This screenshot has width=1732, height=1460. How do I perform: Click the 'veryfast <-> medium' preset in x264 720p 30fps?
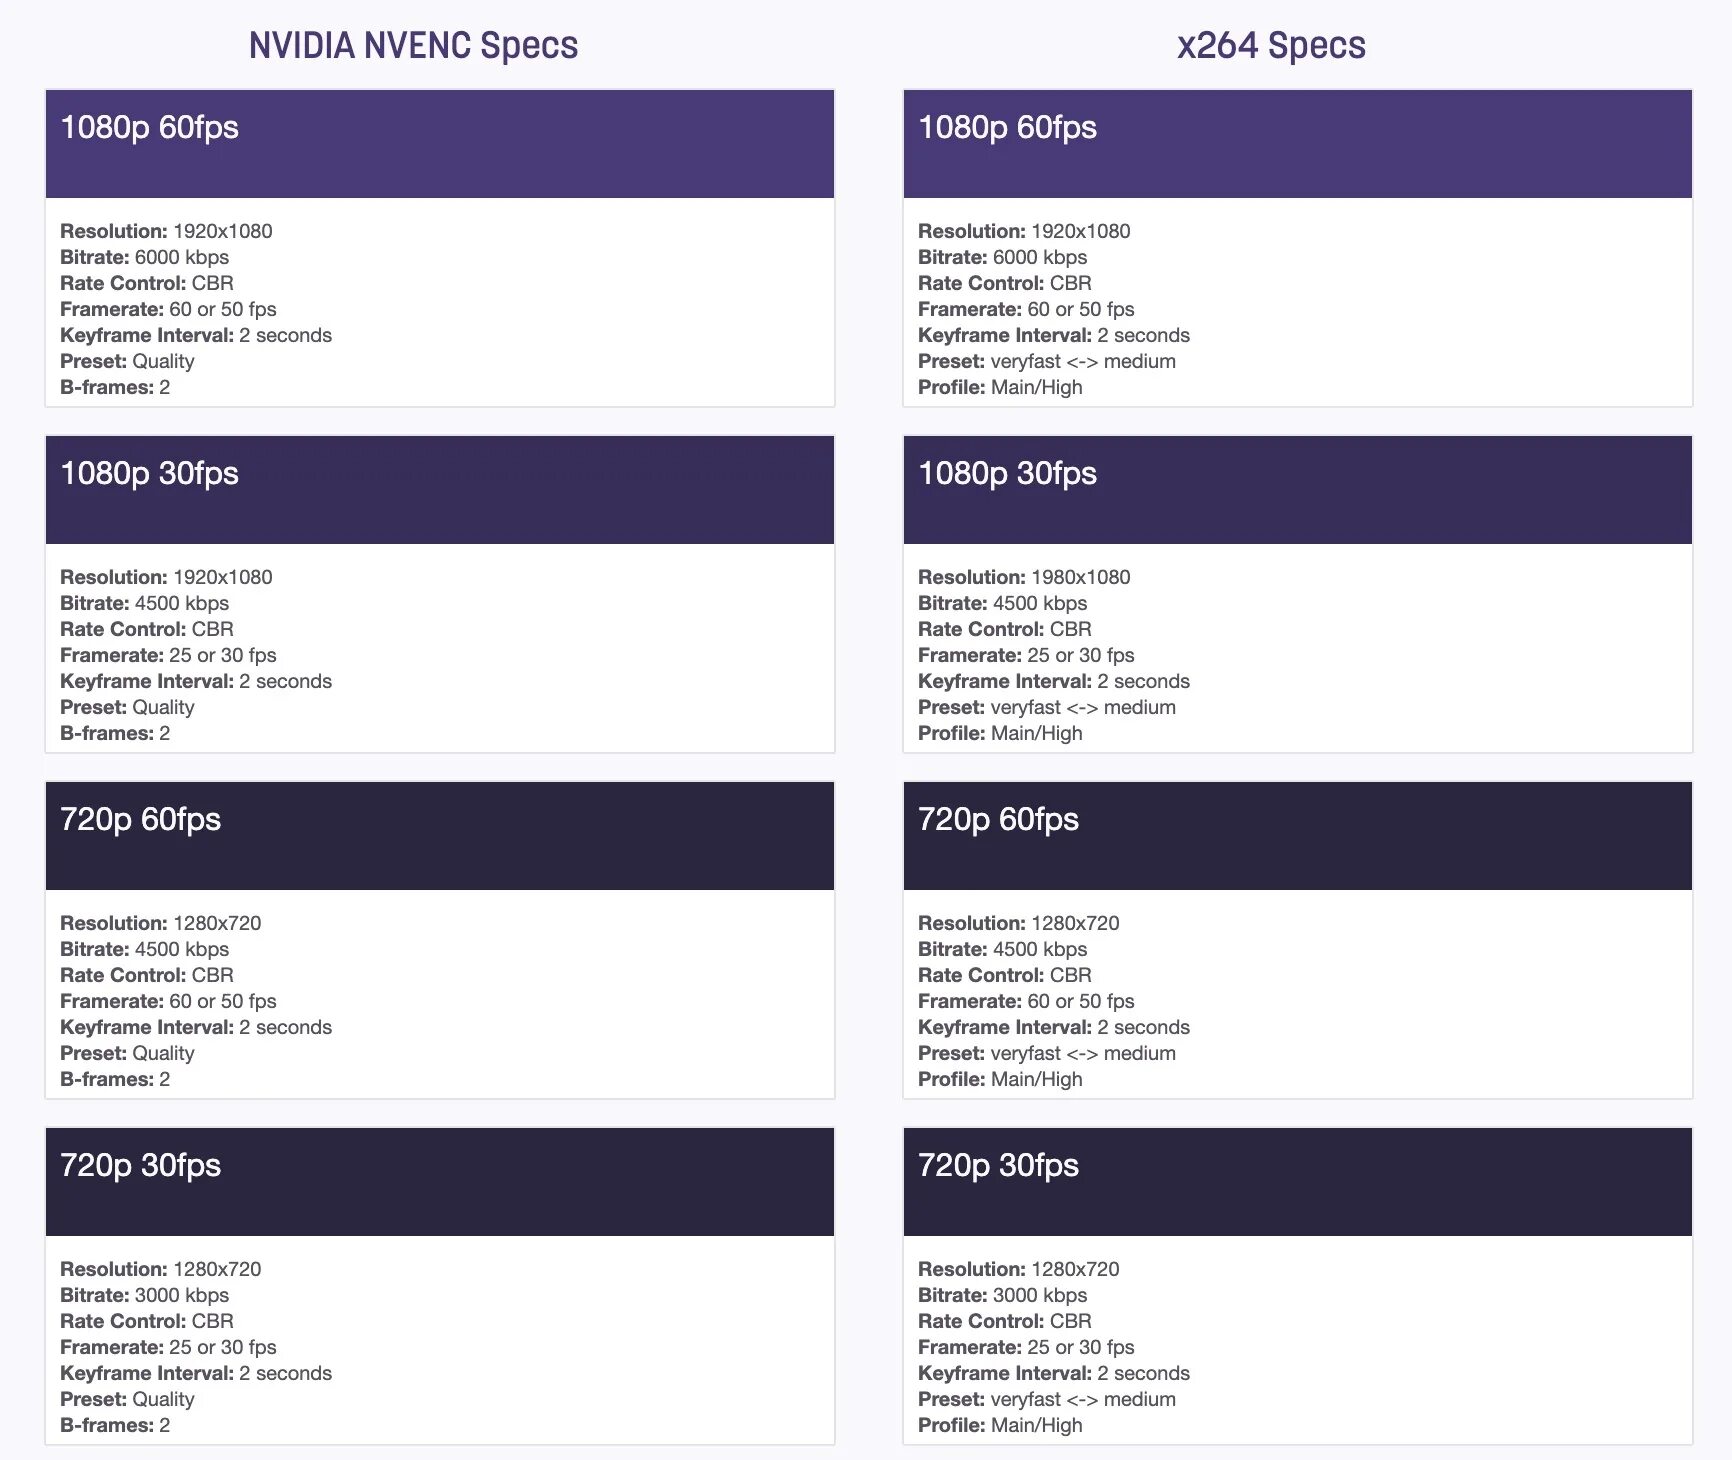pos(1083,1399)
